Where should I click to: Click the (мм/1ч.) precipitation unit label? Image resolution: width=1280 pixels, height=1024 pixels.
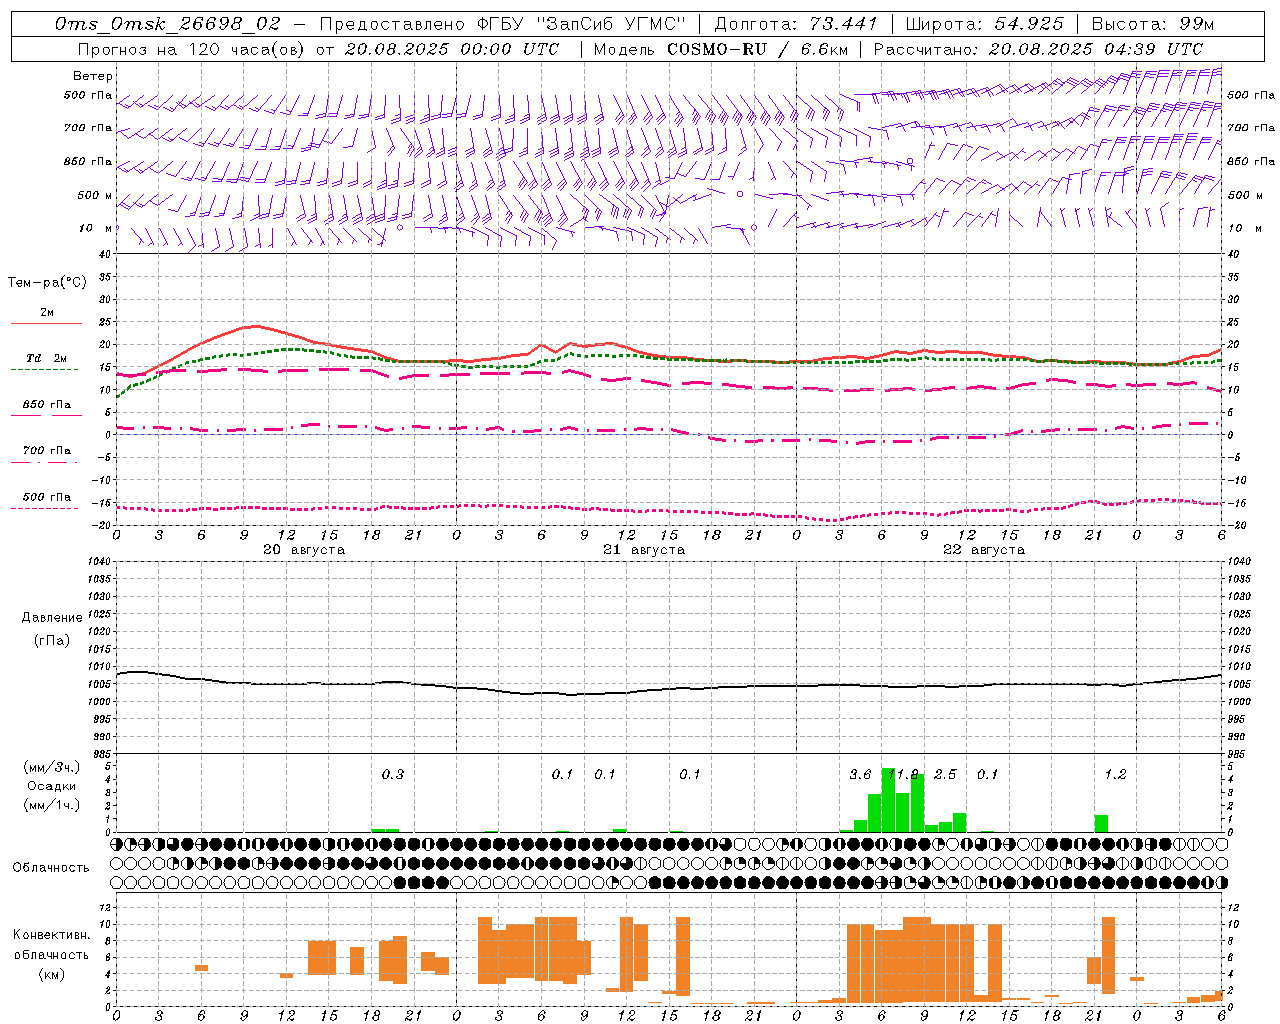52,804
